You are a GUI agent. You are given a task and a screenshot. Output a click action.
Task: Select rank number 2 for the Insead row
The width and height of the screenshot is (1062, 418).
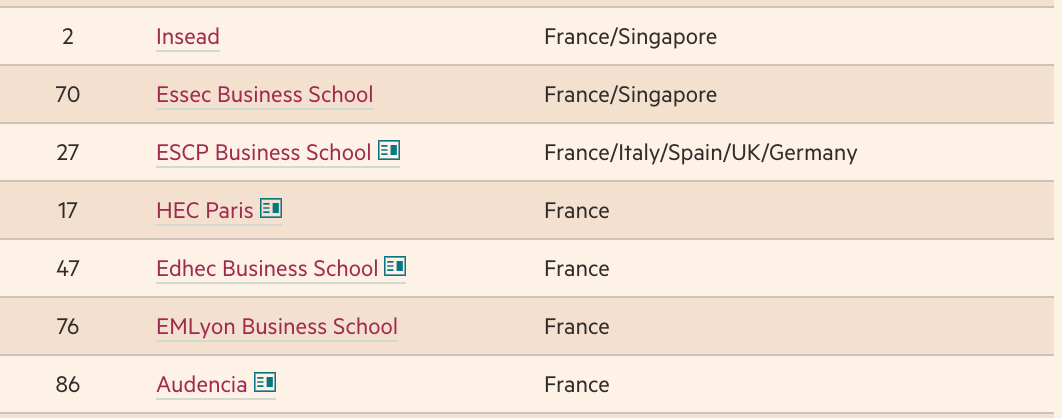pyautogui.click(x=67, y=37)
